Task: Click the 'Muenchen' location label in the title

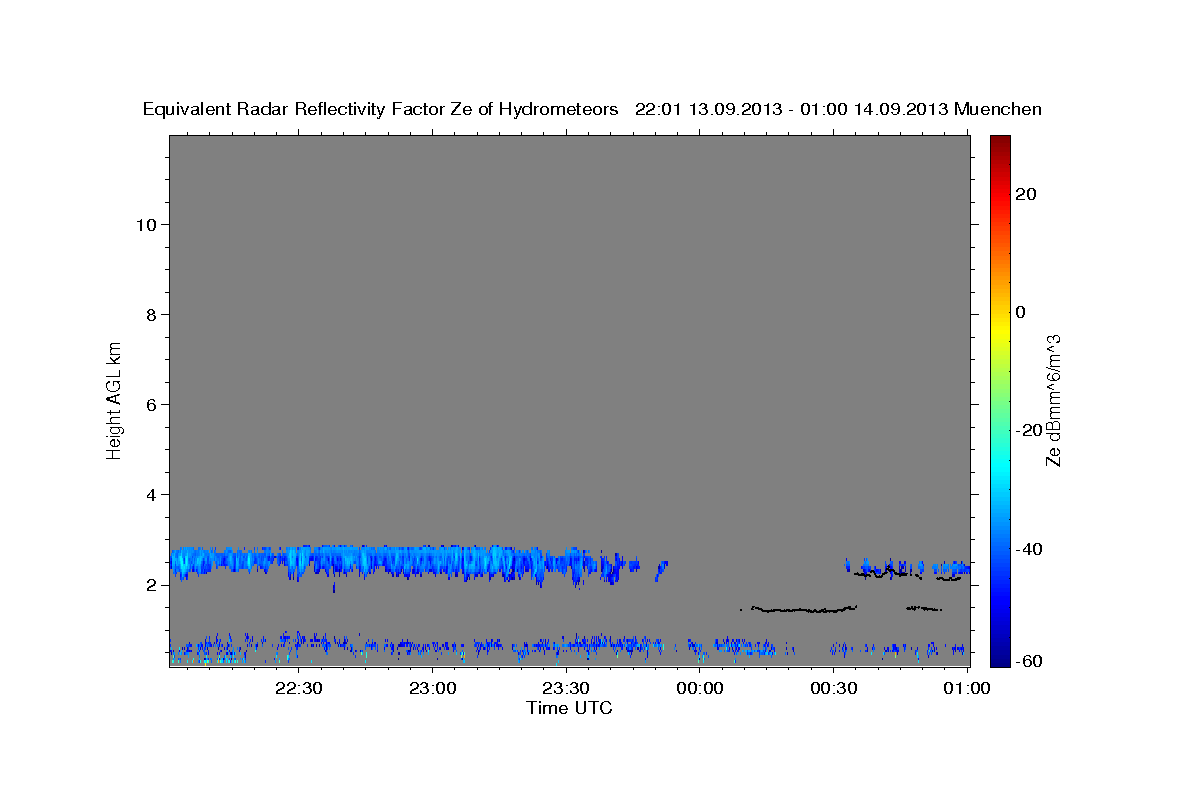Action: [x=999, y=109]
